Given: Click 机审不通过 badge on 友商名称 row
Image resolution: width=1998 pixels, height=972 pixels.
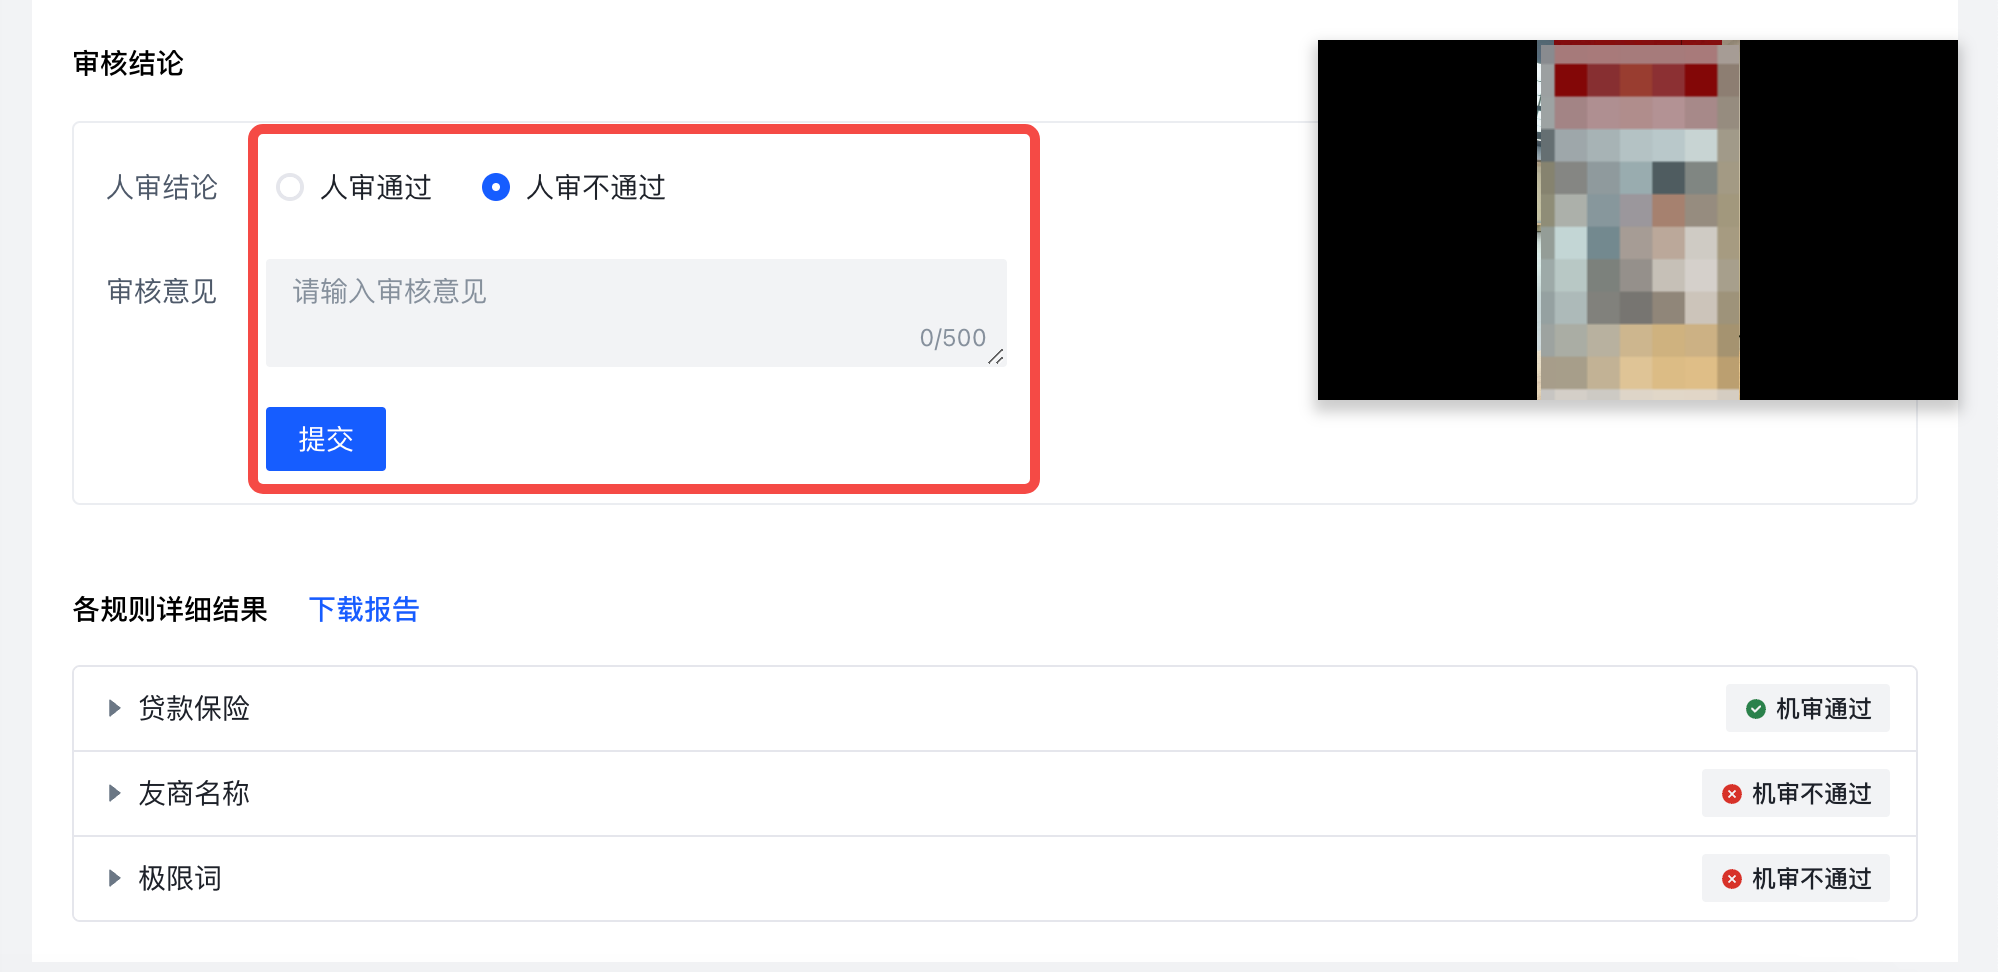Looking at the screenshot, I should pos(1796,793).
